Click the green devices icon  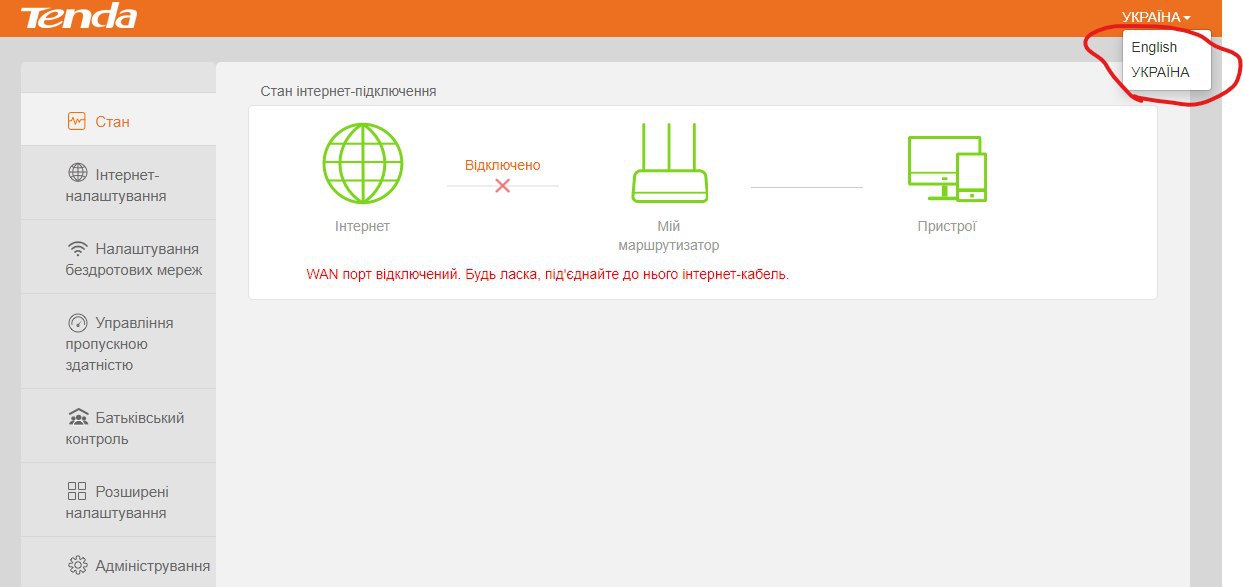pyautogui.click(x=947, y=168)
